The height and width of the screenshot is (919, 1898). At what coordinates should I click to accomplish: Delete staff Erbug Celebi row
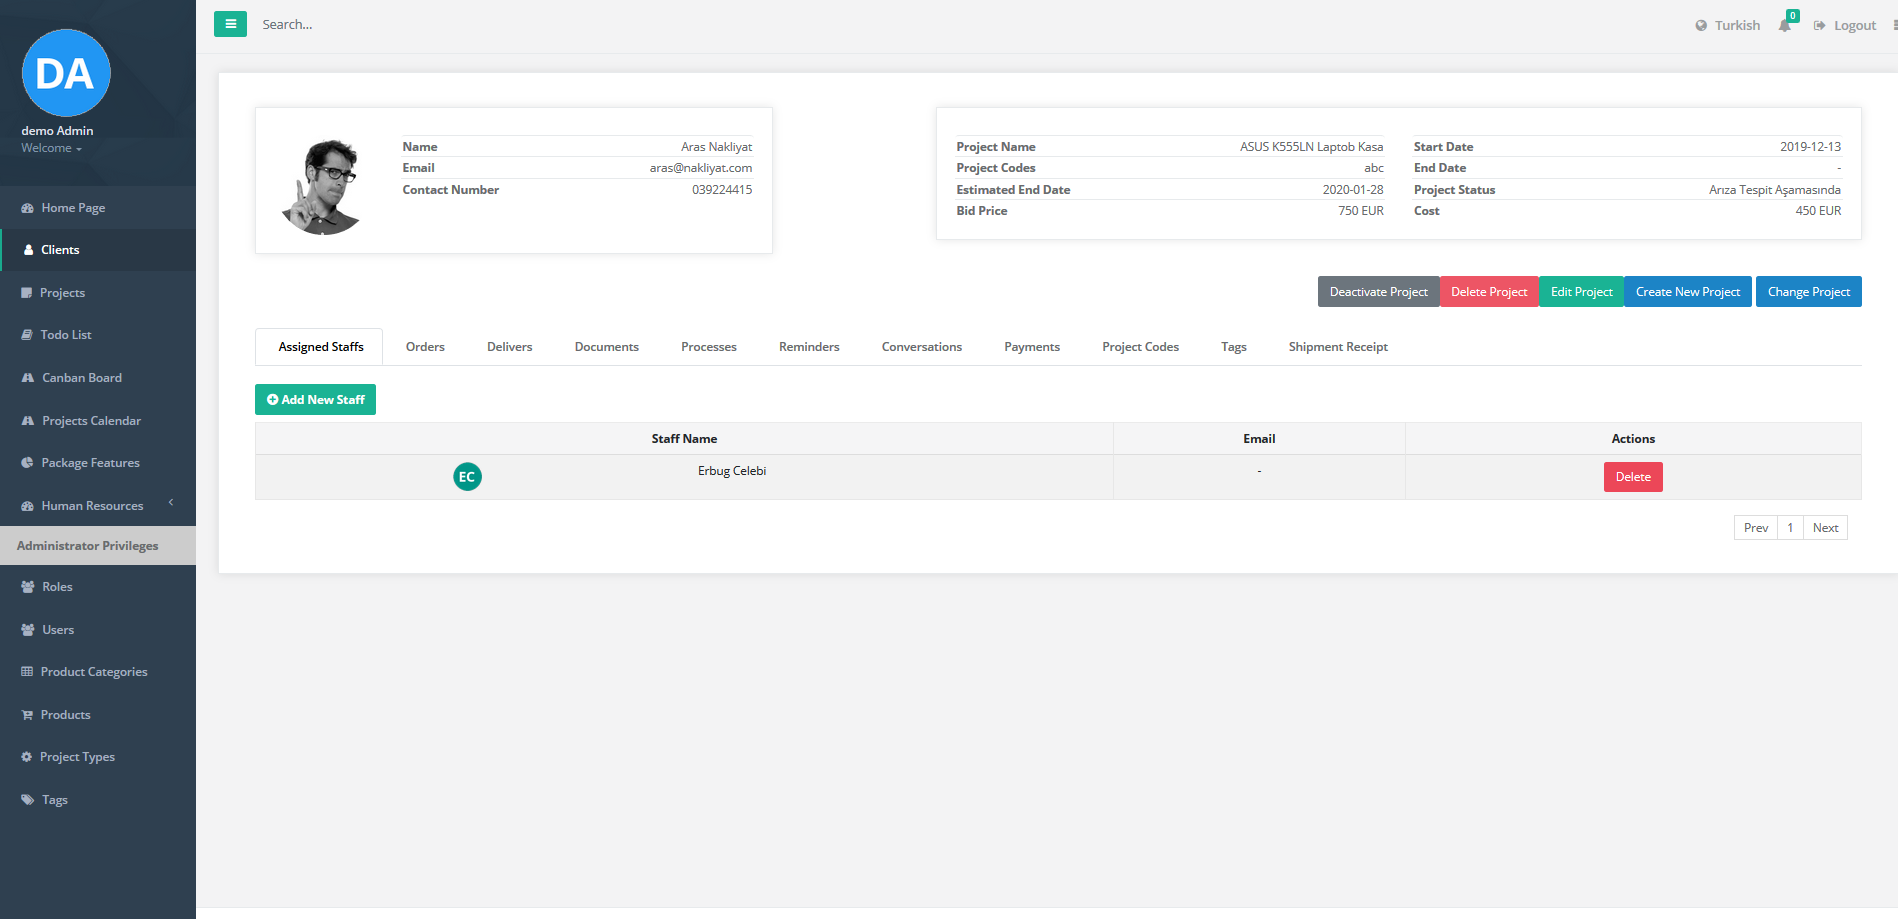pos(1633,477)
